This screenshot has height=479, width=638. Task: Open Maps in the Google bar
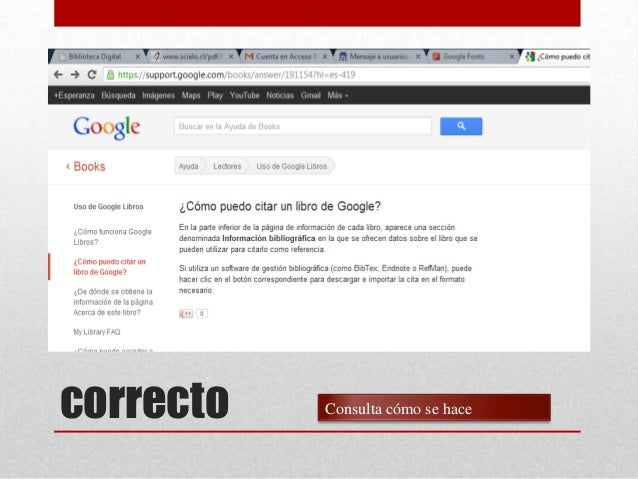(191, 96)
